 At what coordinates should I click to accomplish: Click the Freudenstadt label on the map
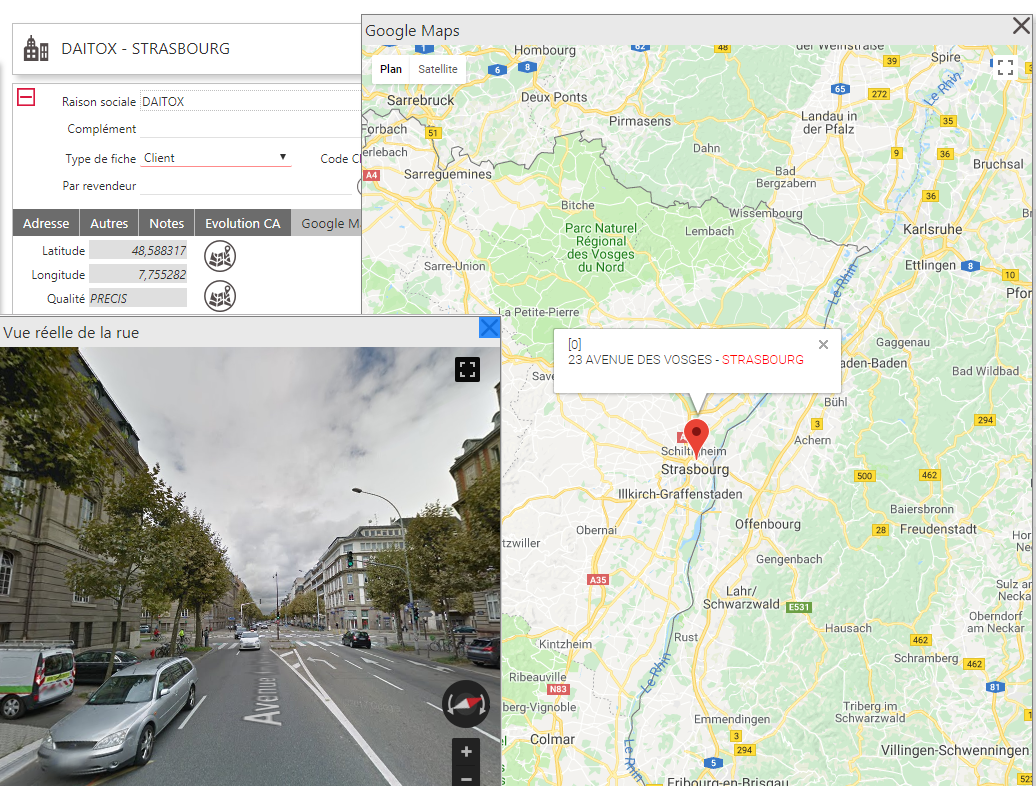click(938, 529)
